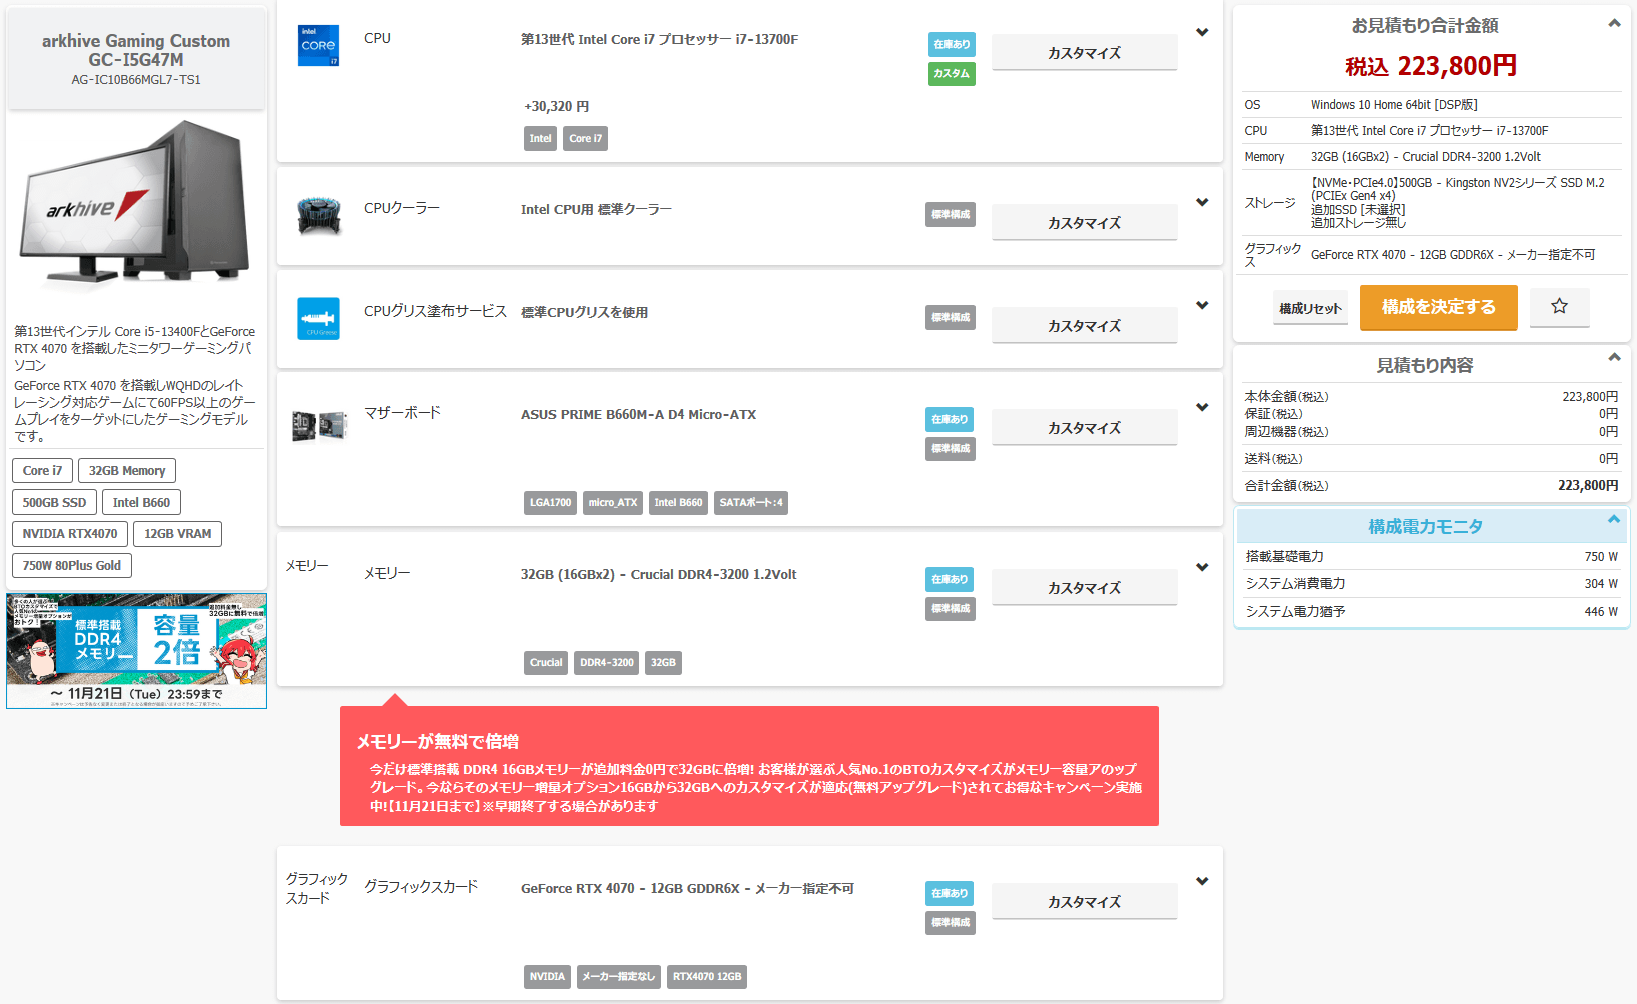
Task: Click the SATAポート:4 tag
Action: (x=751, y=503)
